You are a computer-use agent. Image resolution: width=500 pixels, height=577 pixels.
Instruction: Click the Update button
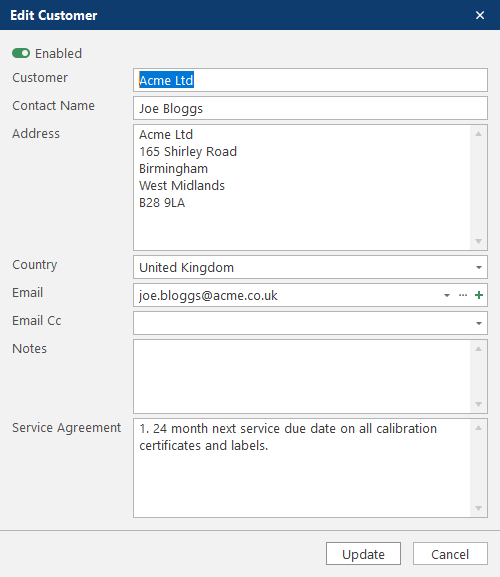(364, 554)
